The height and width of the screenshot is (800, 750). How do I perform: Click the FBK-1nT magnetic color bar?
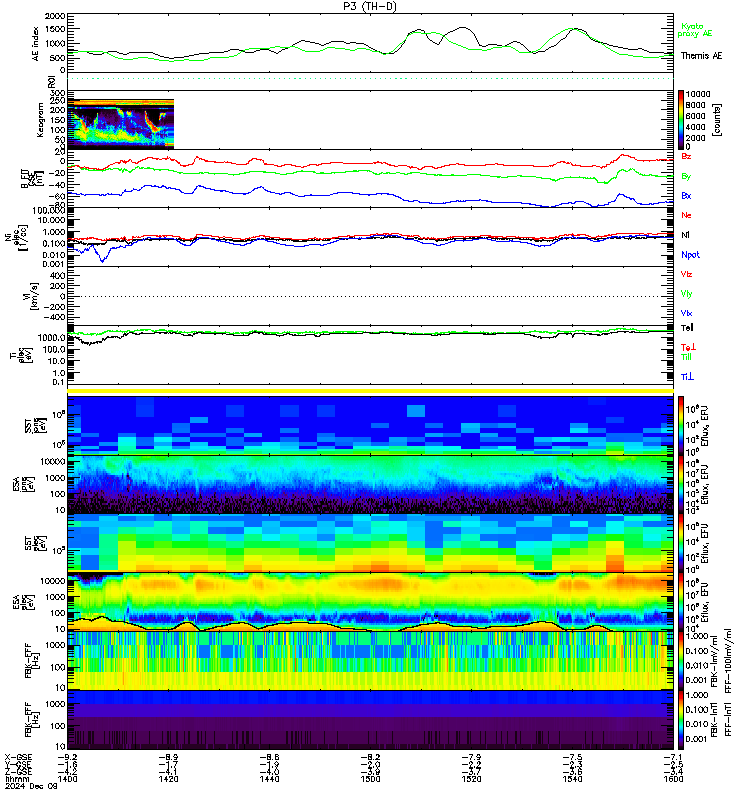click(681, 719)
